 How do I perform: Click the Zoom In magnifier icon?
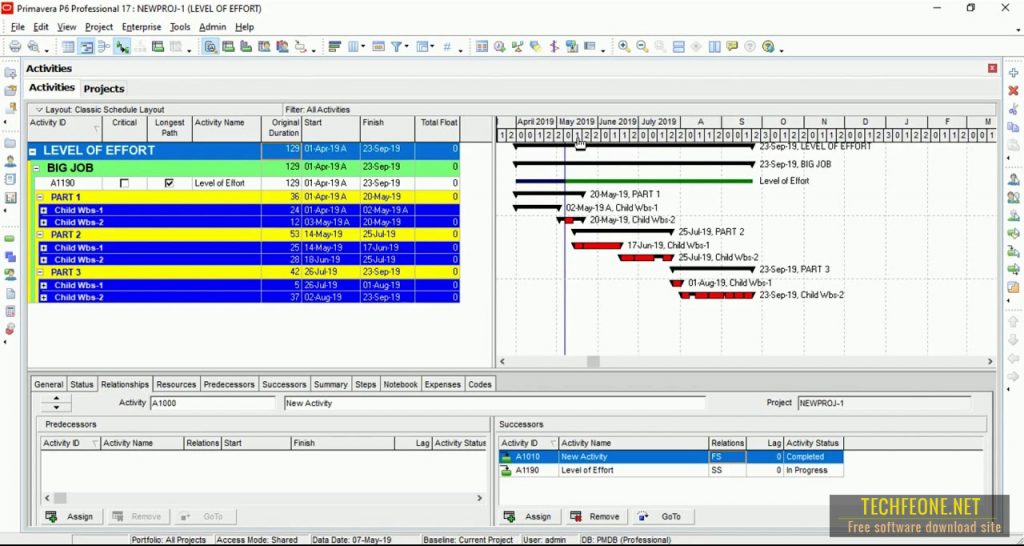click(624, 46)
